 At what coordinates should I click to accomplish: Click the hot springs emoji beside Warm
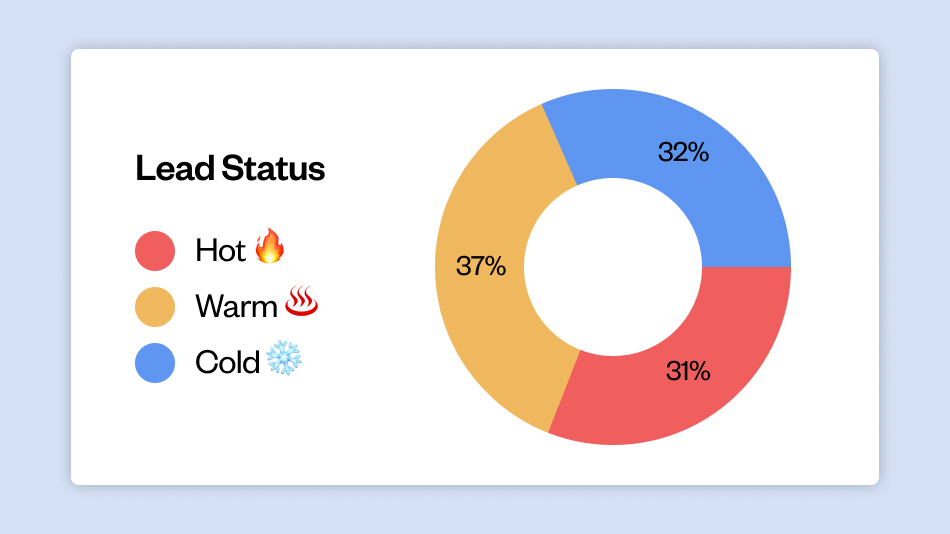tap(301, 302)
